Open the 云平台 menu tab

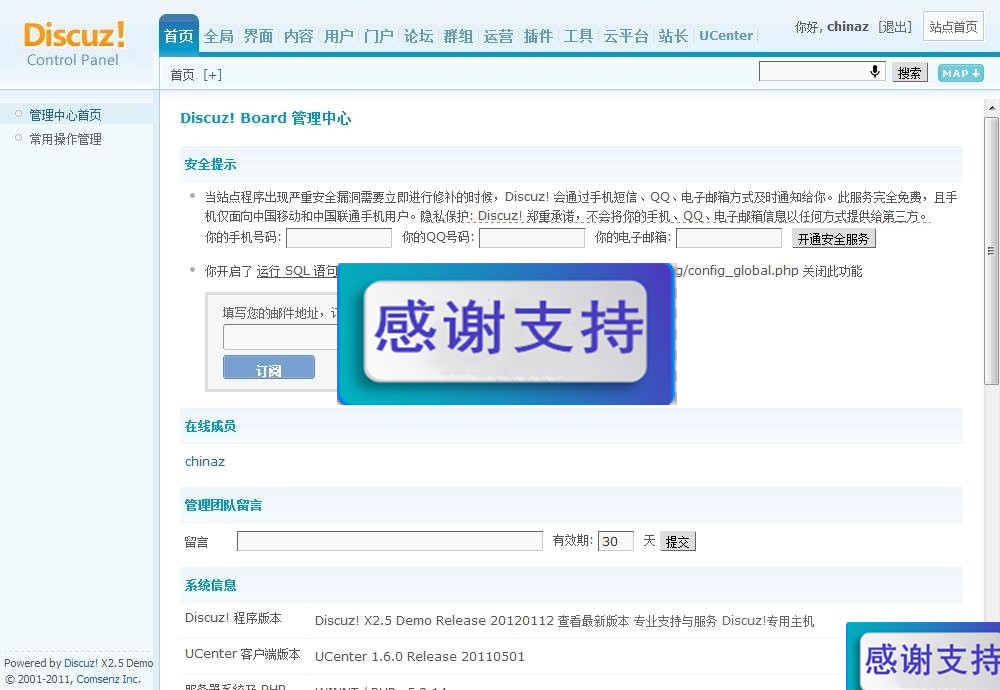(x=626, y=36)
